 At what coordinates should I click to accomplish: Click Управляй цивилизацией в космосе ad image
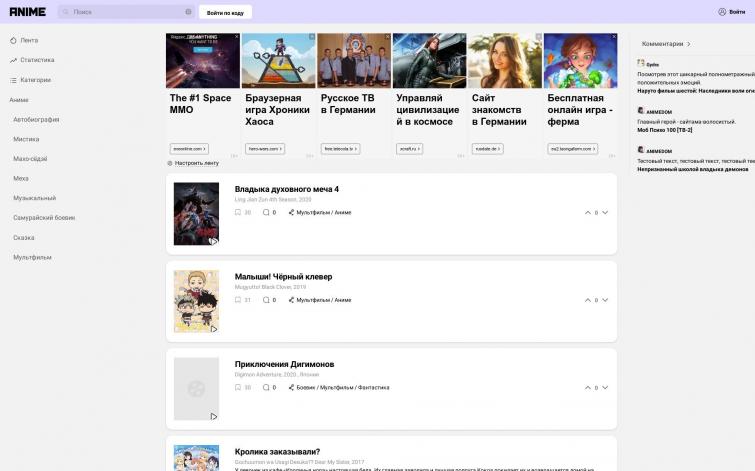[430, 61]
